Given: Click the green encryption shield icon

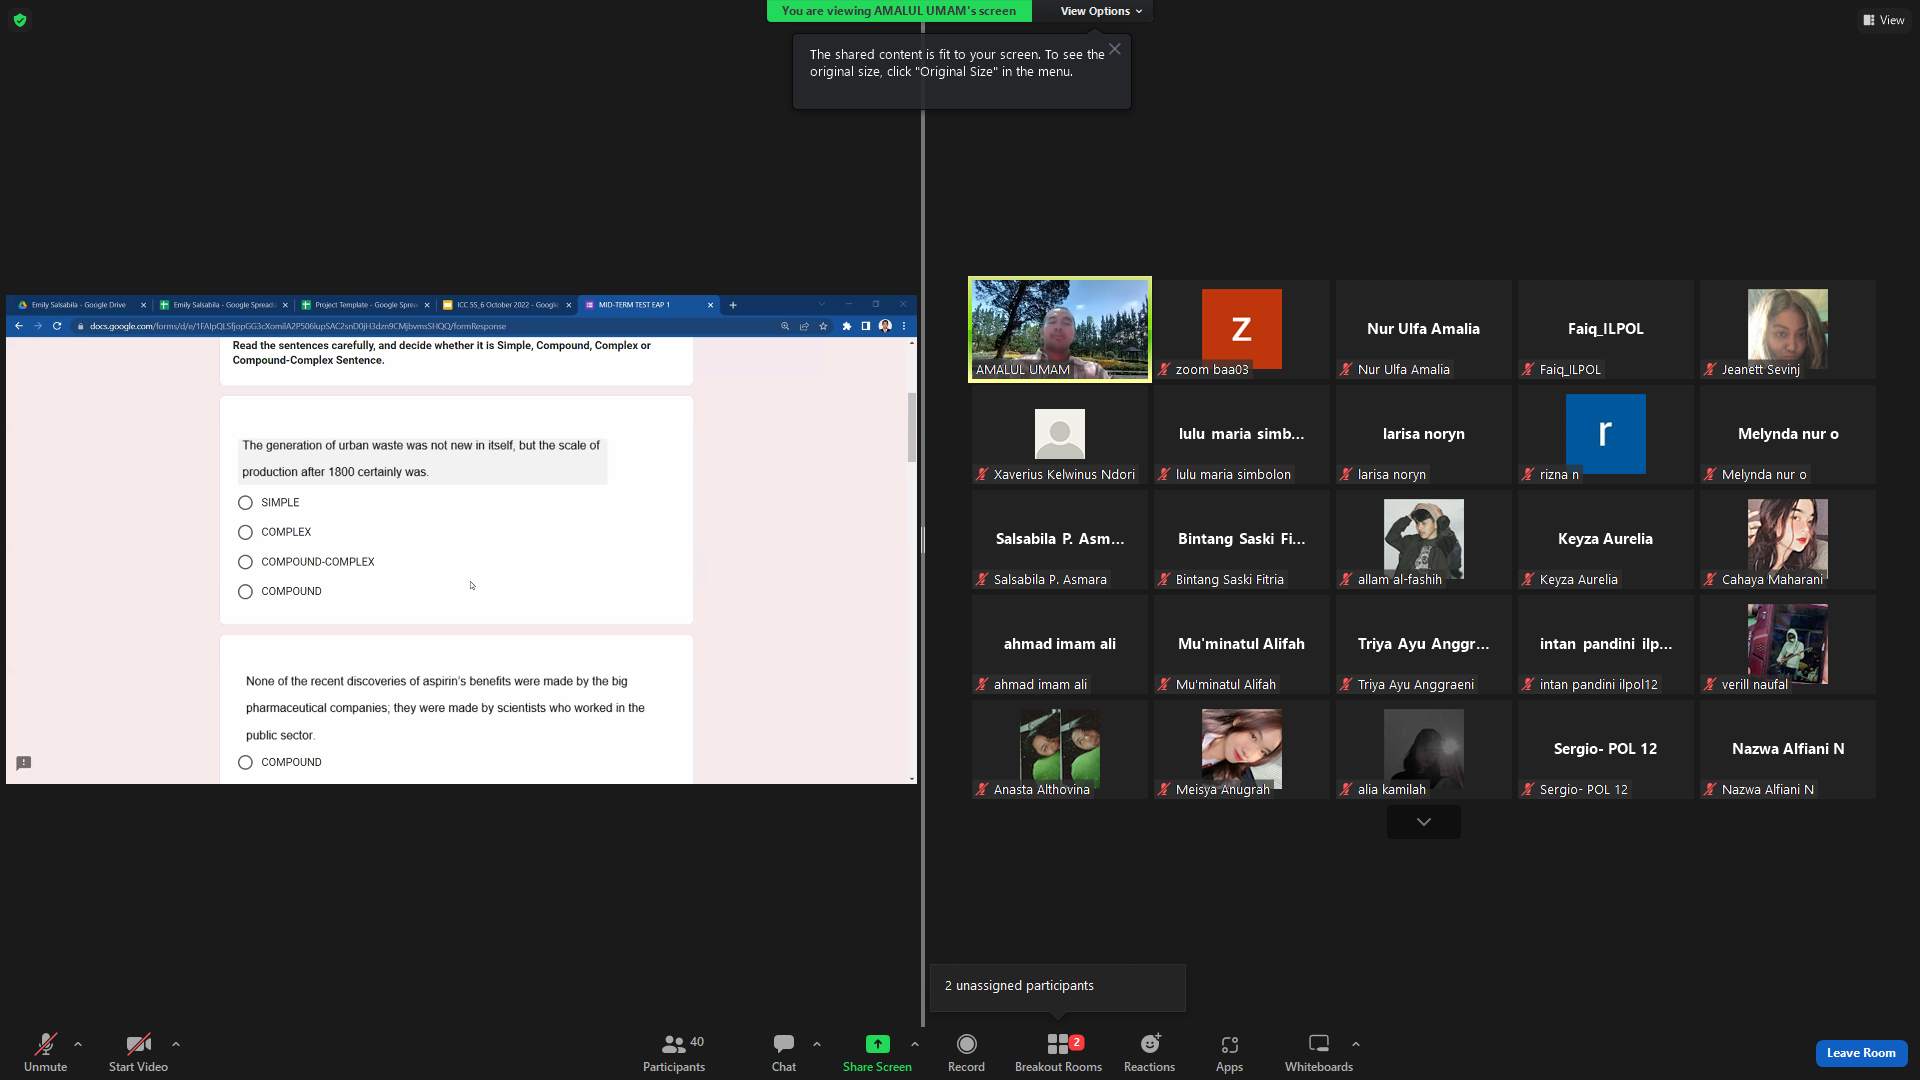Looking at the screenshot, I should 20,20.
